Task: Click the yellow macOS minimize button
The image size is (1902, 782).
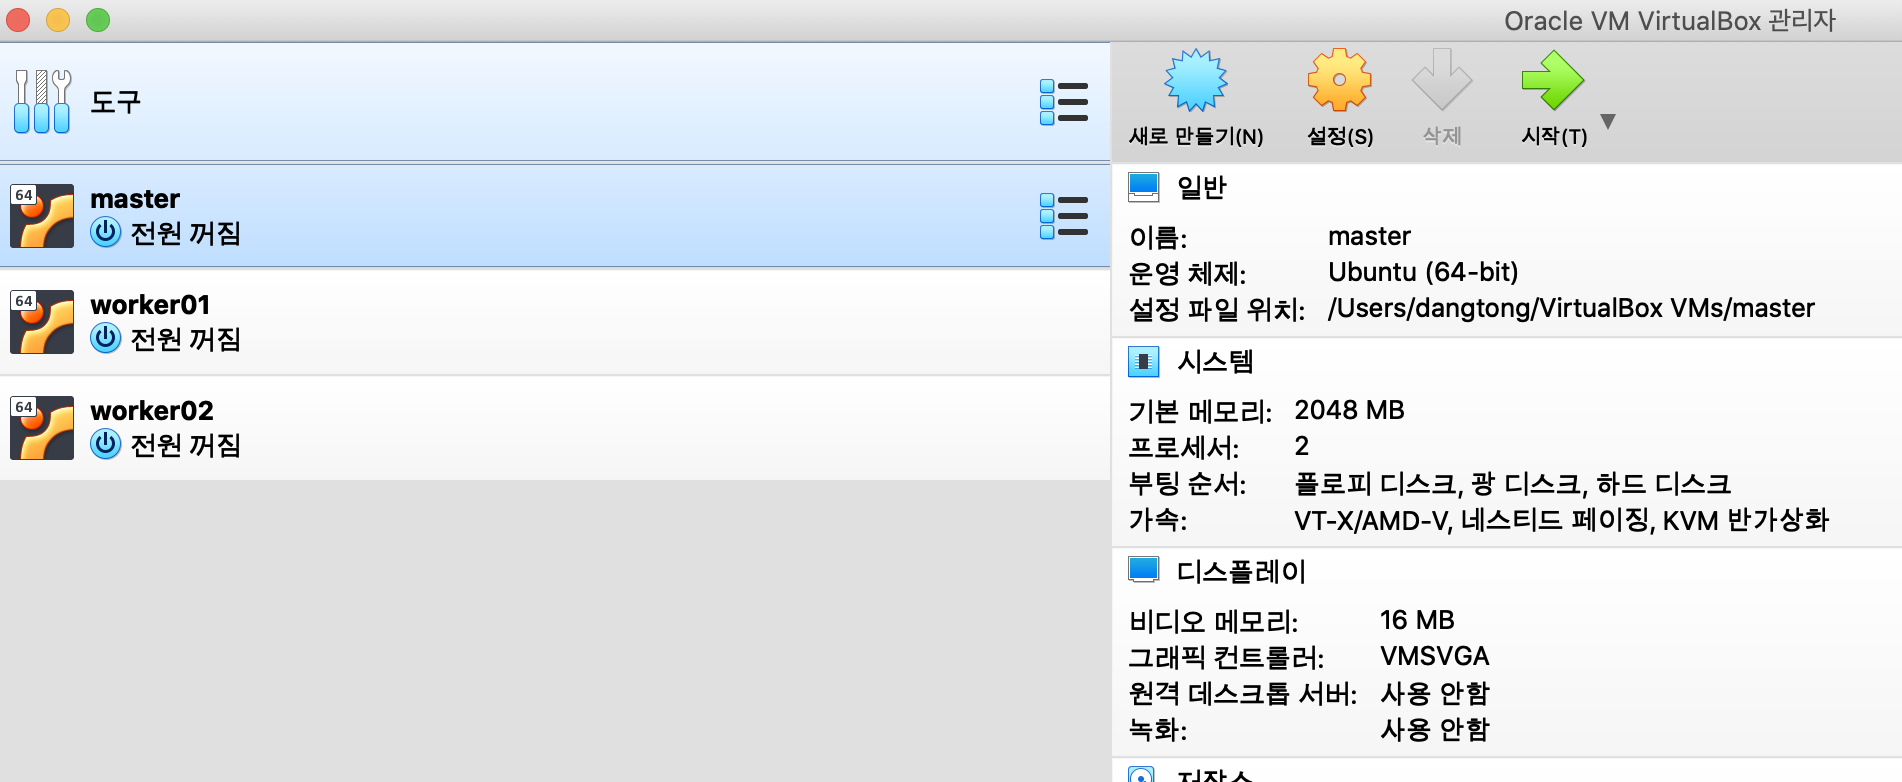Action: pyautogui.click(x=58, y=20)
